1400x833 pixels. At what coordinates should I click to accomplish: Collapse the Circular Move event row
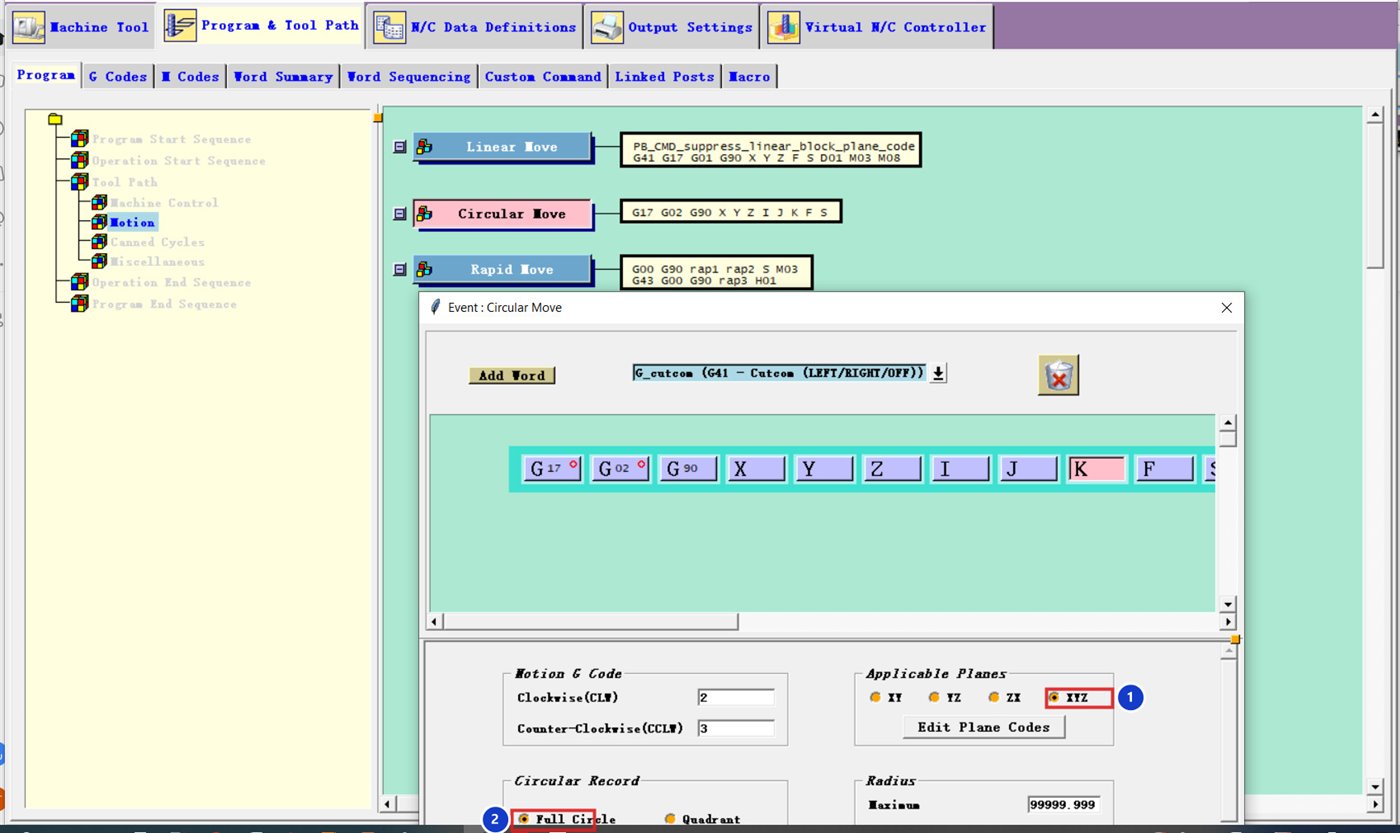(400, 214)
